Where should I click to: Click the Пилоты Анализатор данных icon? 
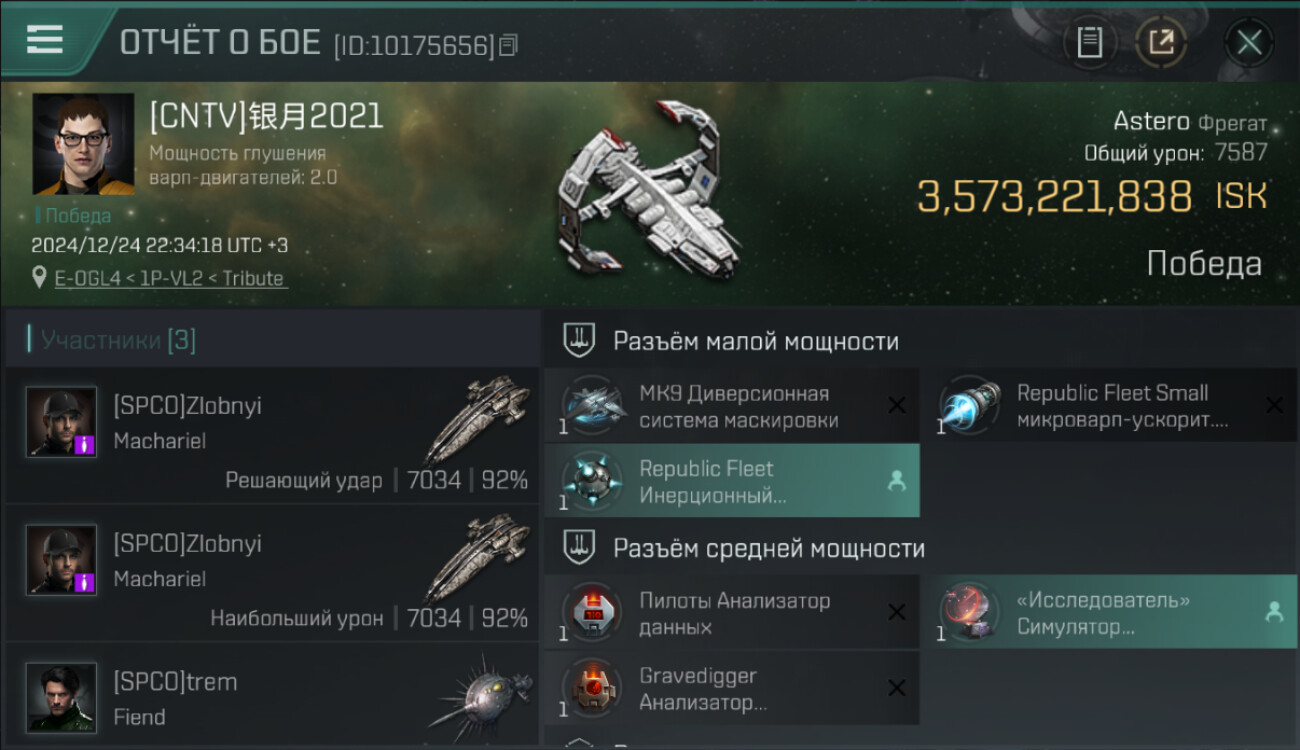tap(594, 613)
